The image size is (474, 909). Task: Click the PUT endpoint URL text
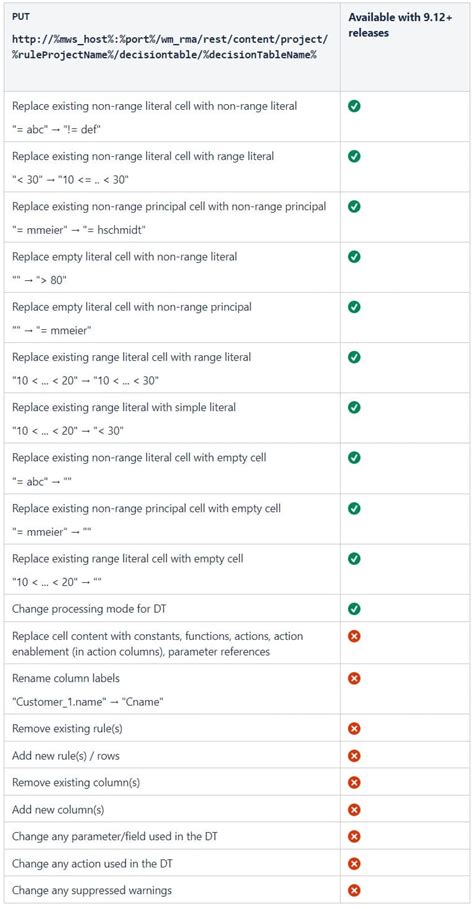(170, 48)
